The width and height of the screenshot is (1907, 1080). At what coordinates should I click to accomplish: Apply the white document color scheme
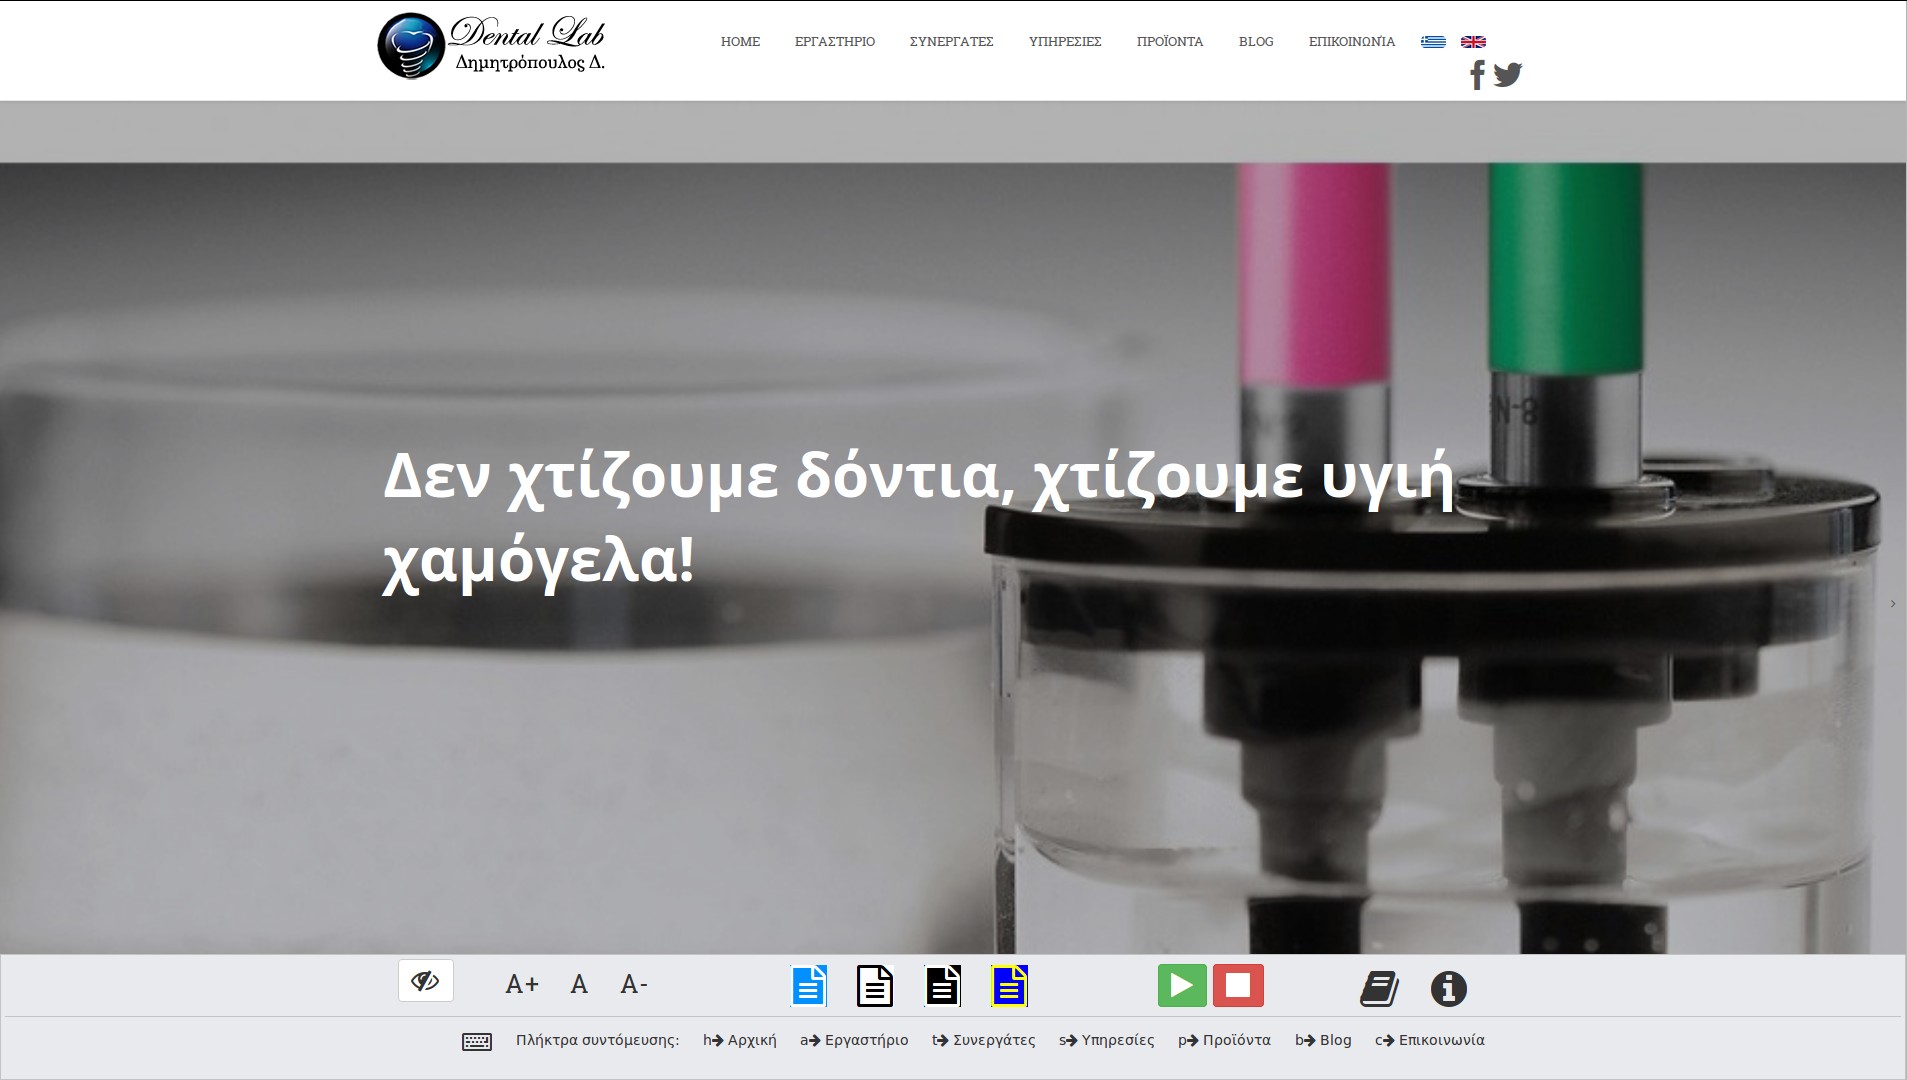click(x=875, y=986)
